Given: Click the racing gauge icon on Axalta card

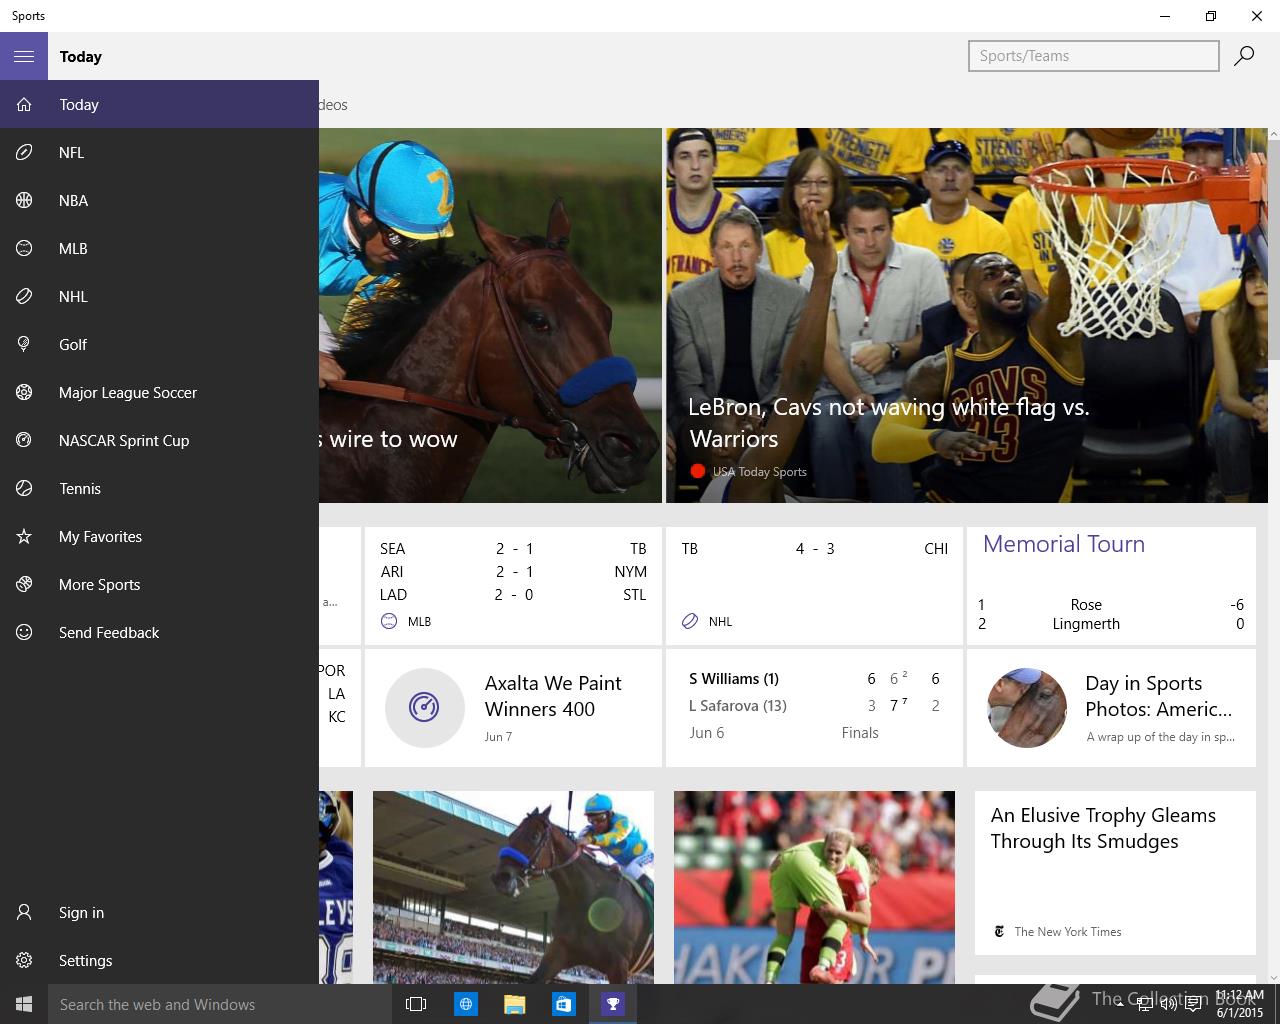Looking at the screenshot, I should click(x=424, y=708).
